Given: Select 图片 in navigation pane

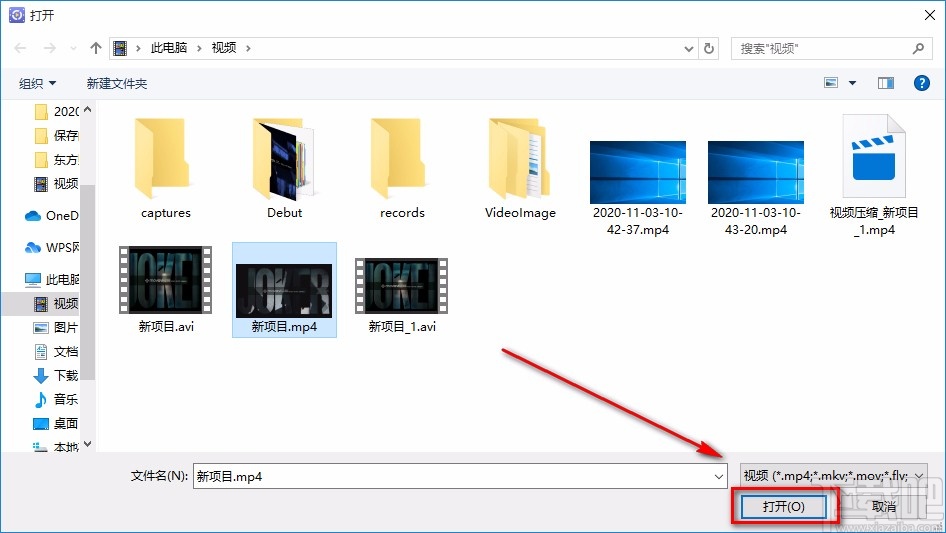Looking at the screenshot, I should pos(57,327).
